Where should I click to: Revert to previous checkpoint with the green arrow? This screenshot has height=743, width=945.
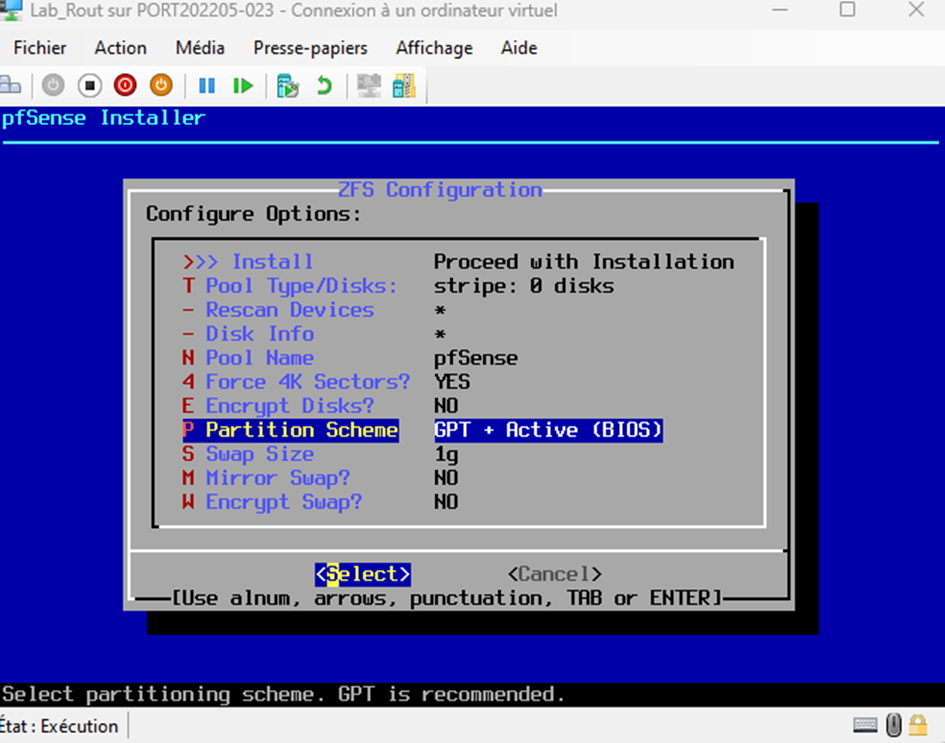click(324, 86)
